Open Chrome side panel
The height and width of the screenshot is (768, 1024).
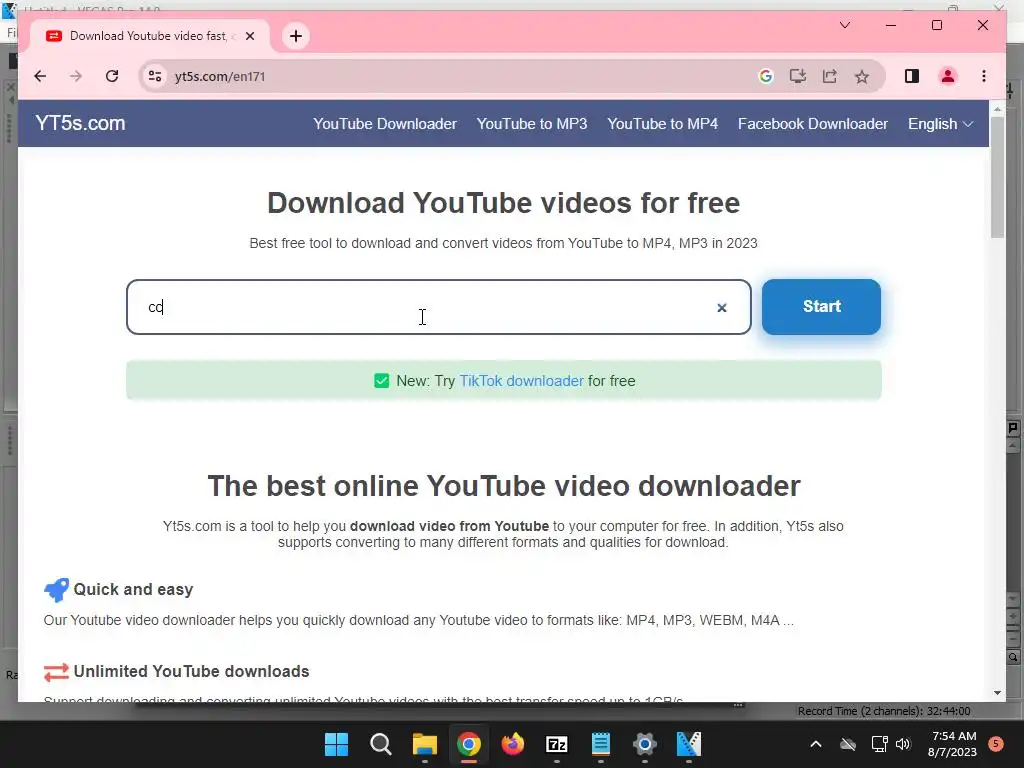coord(912,76)
